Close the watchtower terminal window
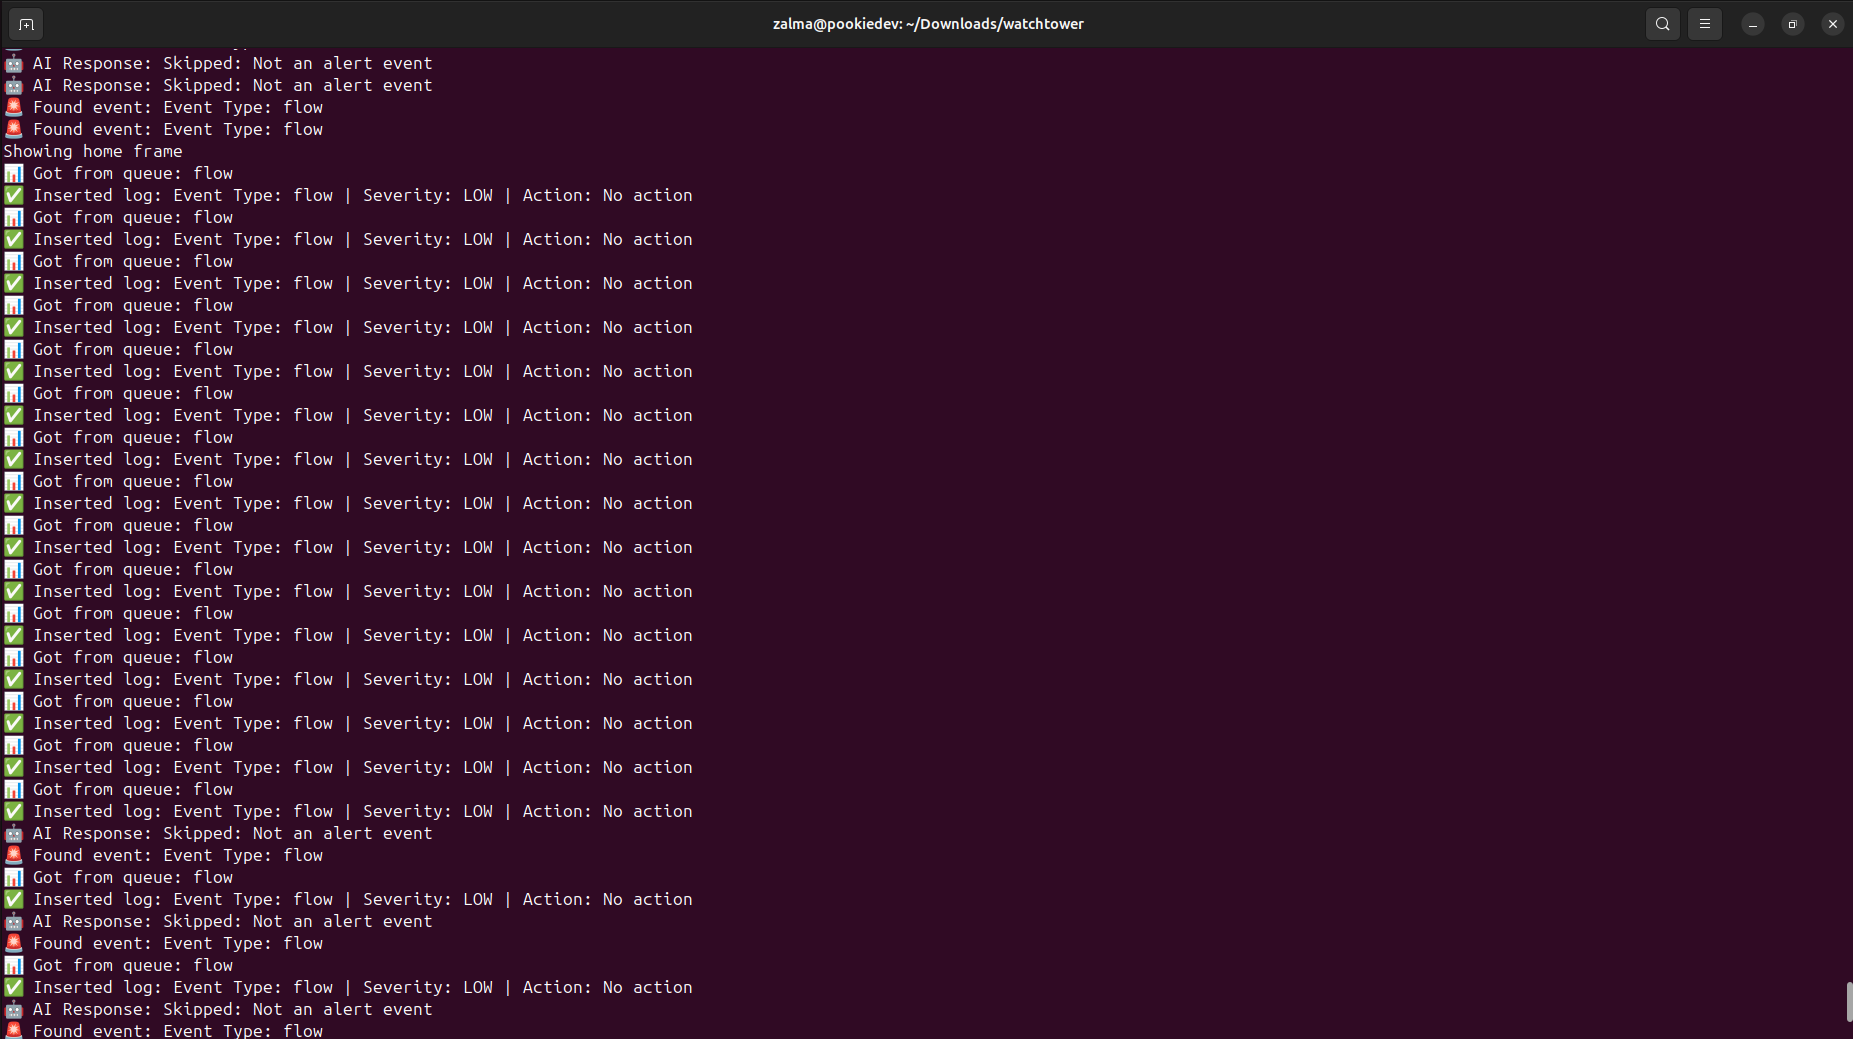Image resolution: width=1853 pixels, height=1039 pixels. 1833,24
